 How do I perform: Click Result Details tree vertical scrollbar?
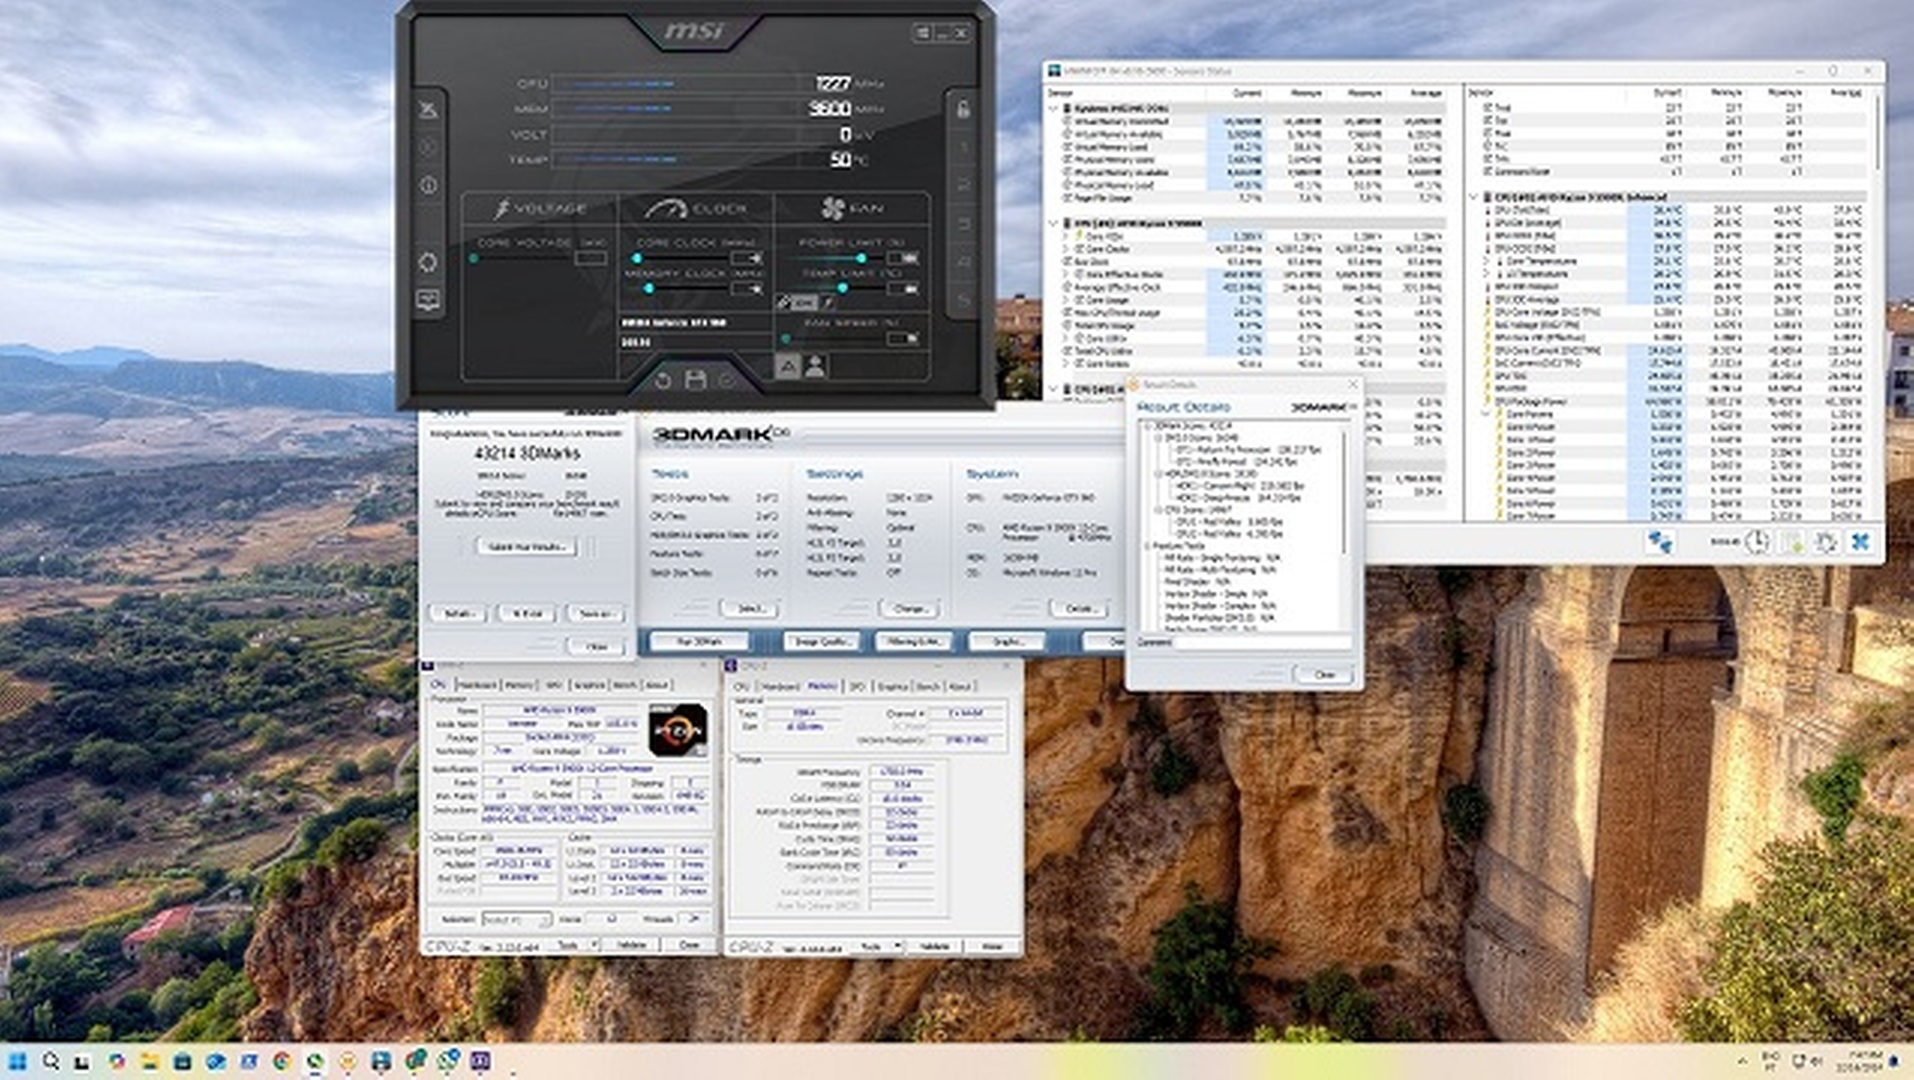[x=1346, y=490]
